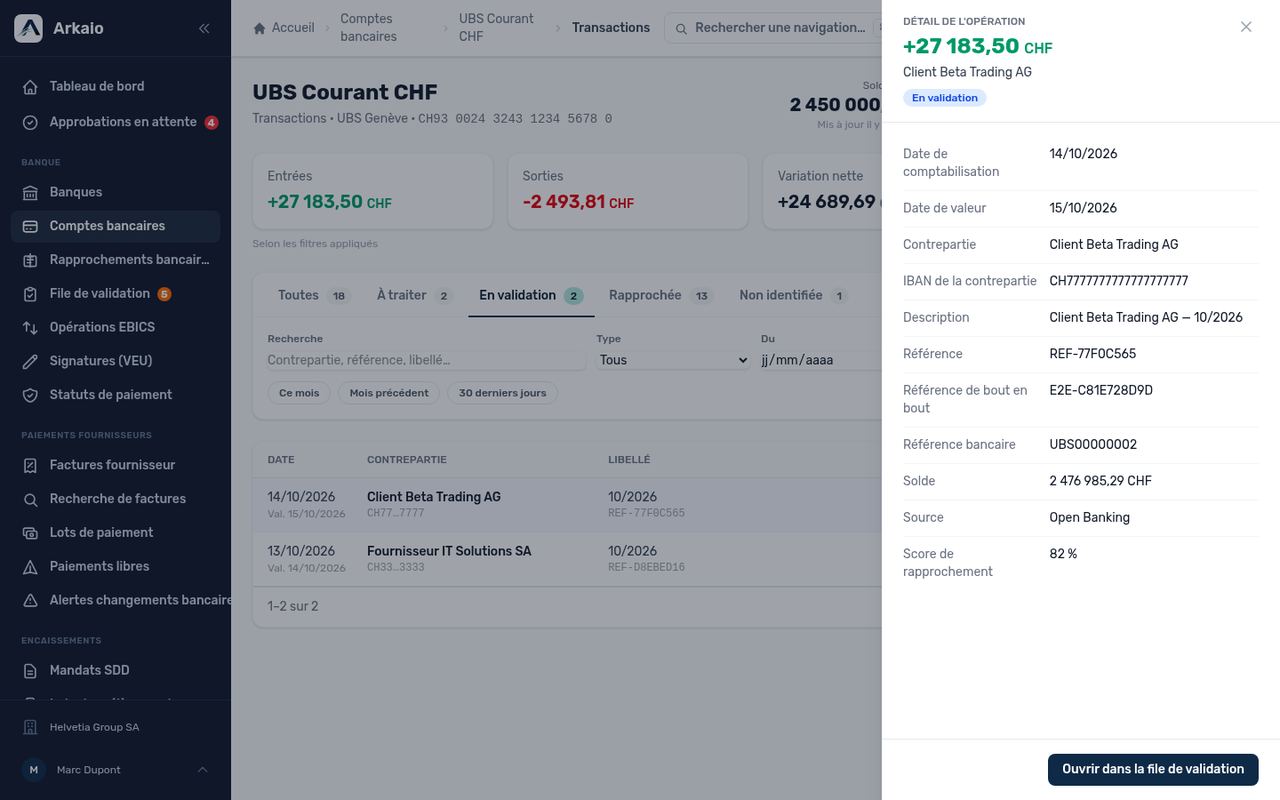Select the Opérations EBICS arrows icon
1280x800 pixels.
click(30, 327)
